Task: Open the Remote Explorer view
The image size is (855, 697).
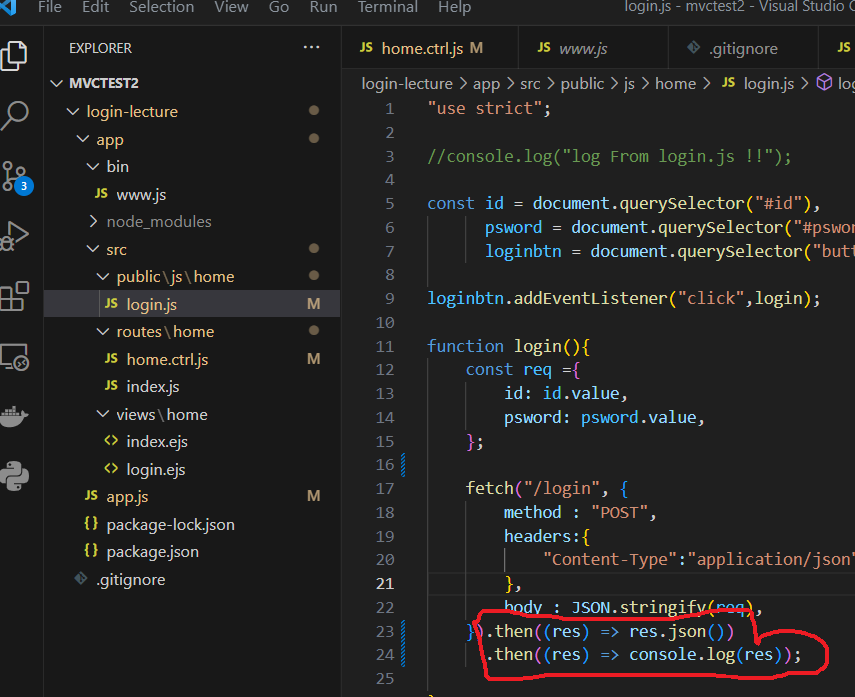Action: coord(15,357)
